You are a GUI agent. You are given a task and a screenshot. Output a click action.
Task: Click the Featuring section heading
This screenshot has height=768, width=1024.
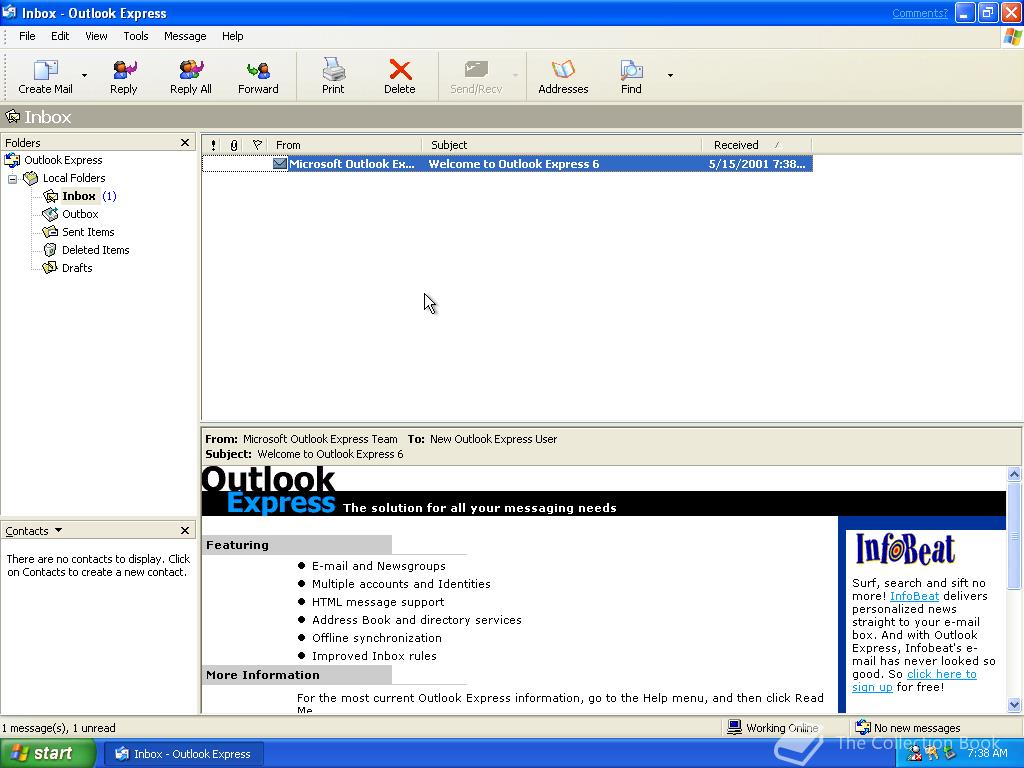click(x=237, y=545)
